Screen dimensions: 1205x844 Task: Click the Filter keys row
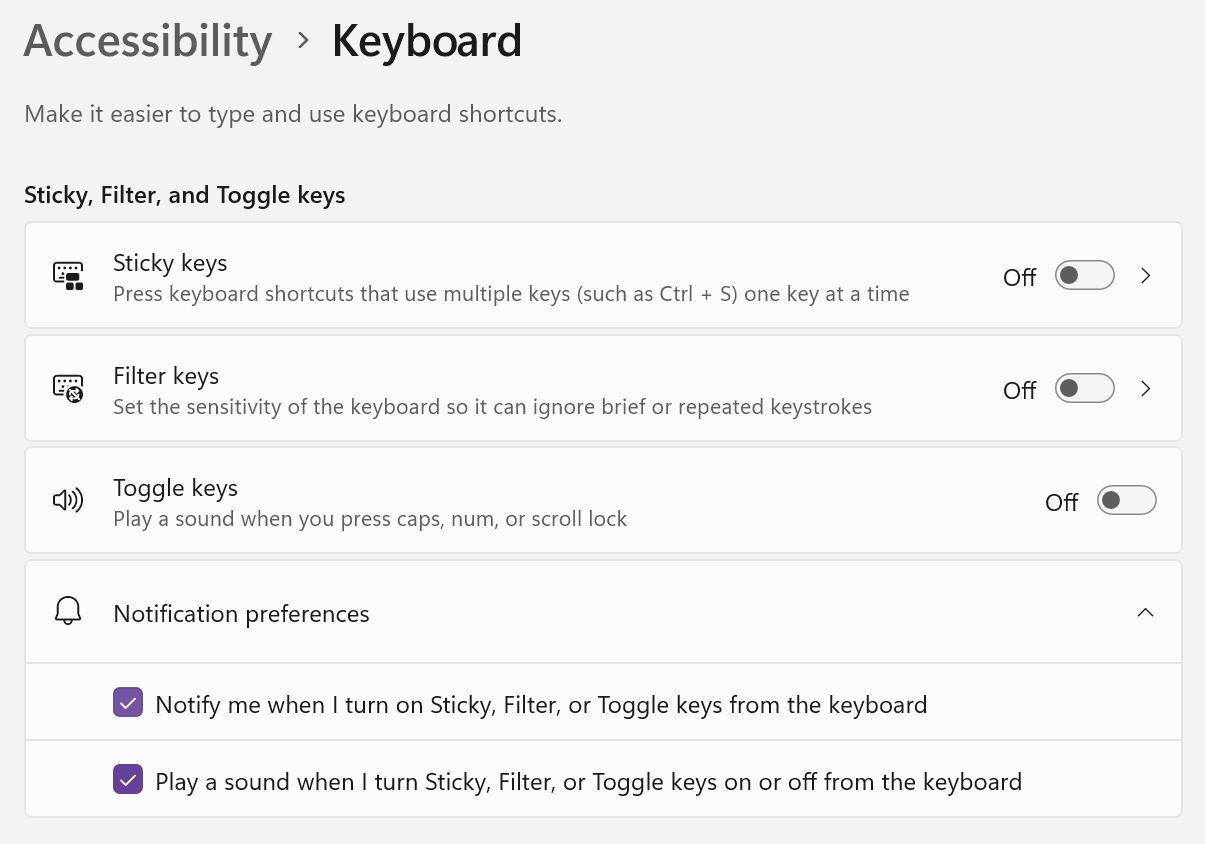point(600,388)
